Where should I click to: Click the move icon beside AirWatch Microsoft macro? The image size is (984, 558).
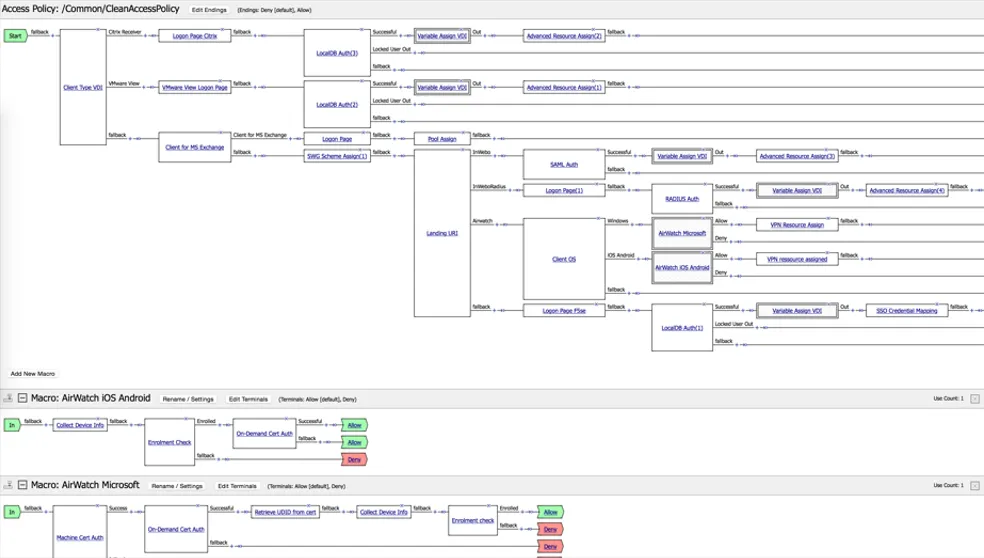coord(8,485)
